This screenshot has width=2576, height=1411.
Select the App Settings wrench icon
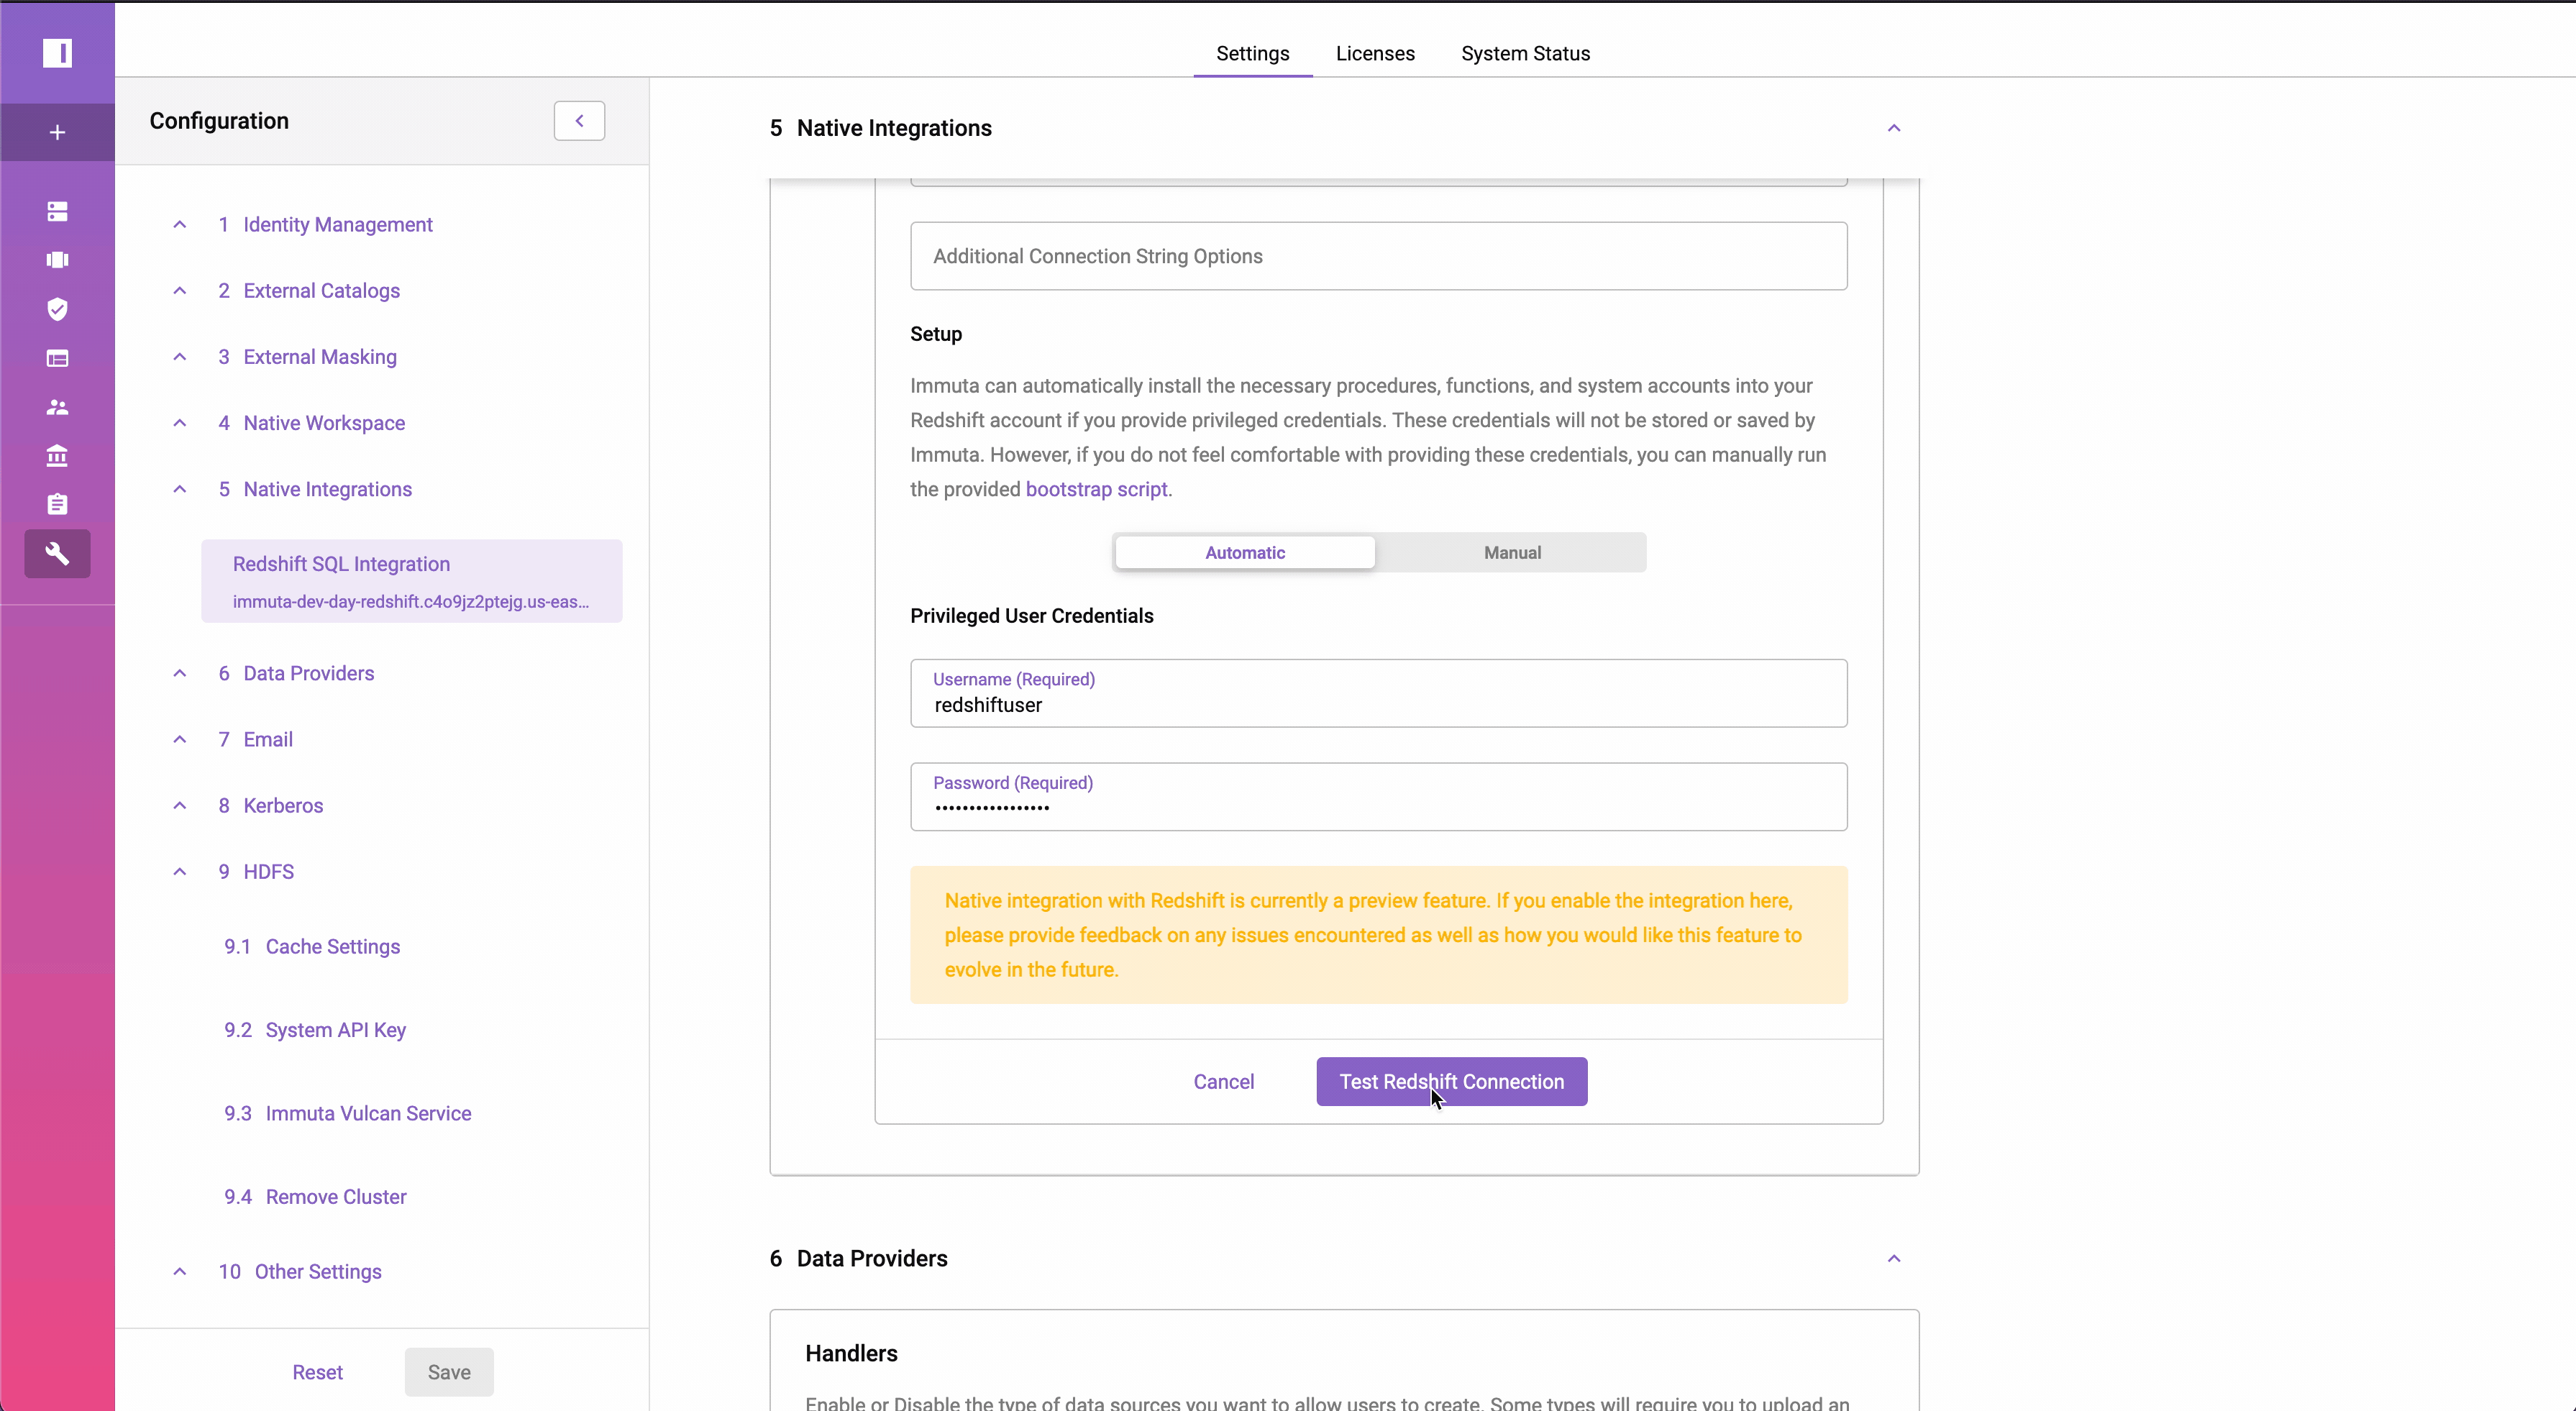tap(57, 553)
